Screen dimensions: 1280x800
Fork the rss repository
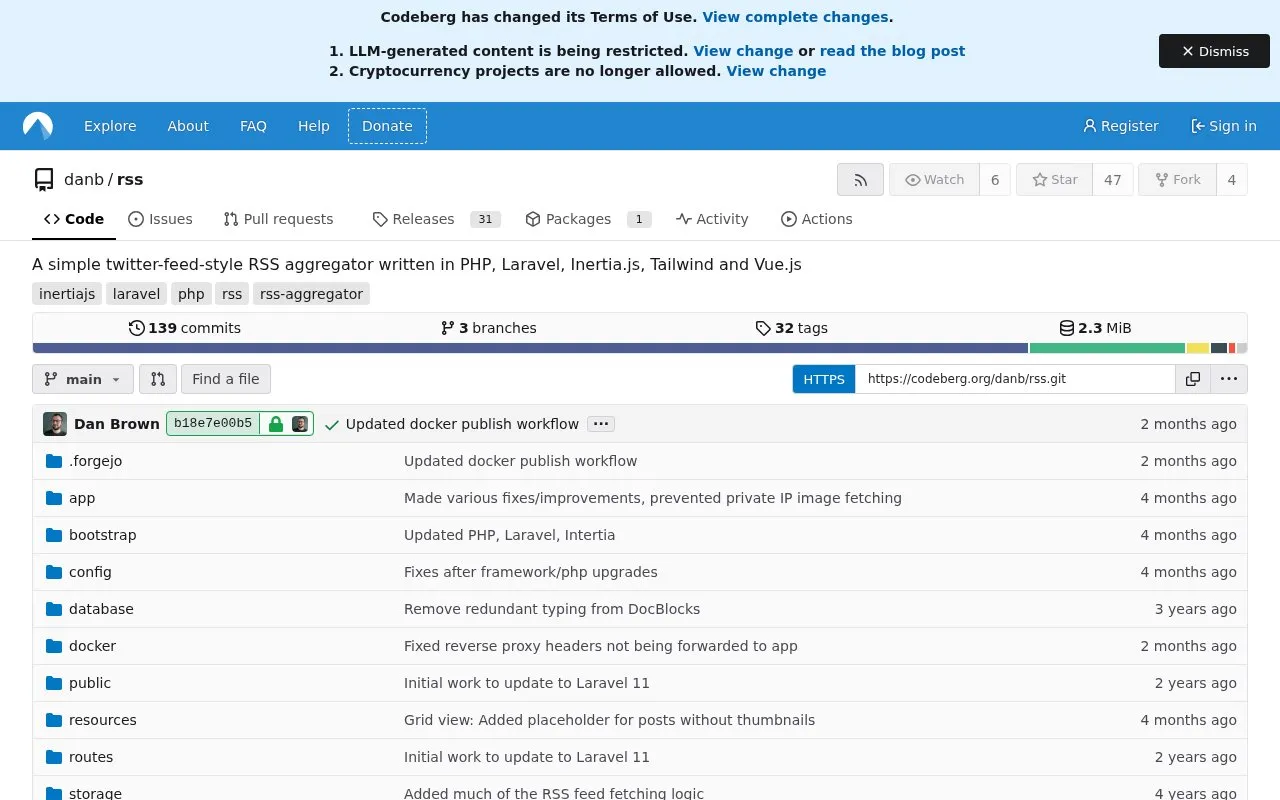[x=1177, y=180]
